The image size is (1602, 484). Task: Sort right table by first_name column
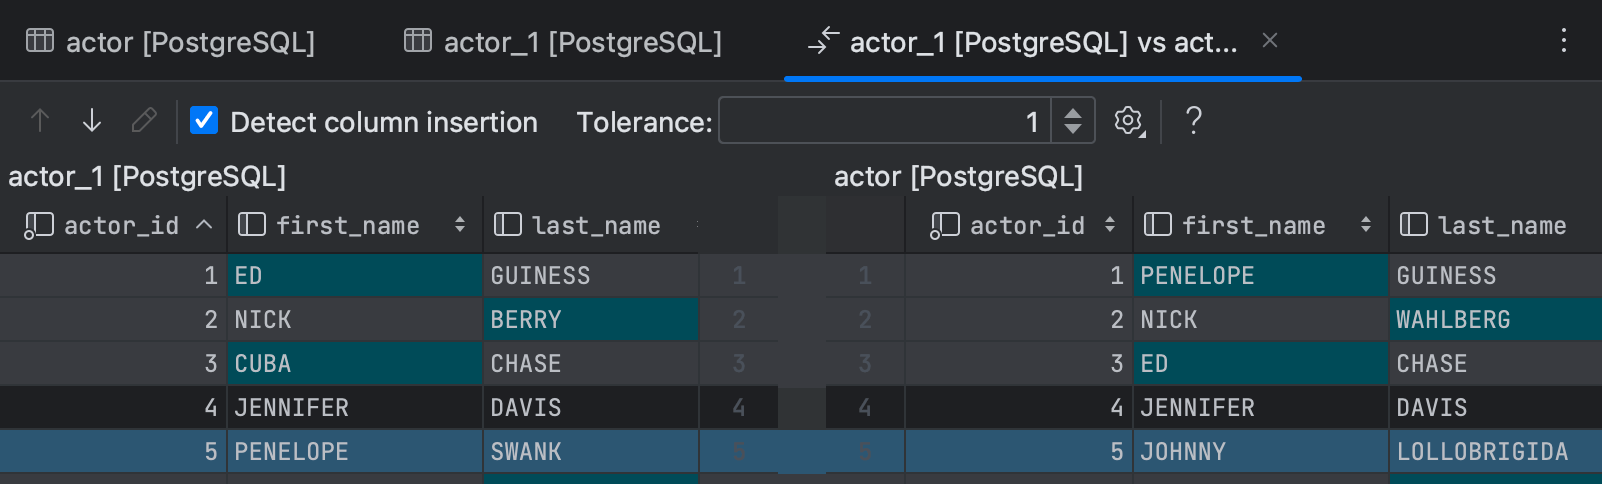(1253, 225)
